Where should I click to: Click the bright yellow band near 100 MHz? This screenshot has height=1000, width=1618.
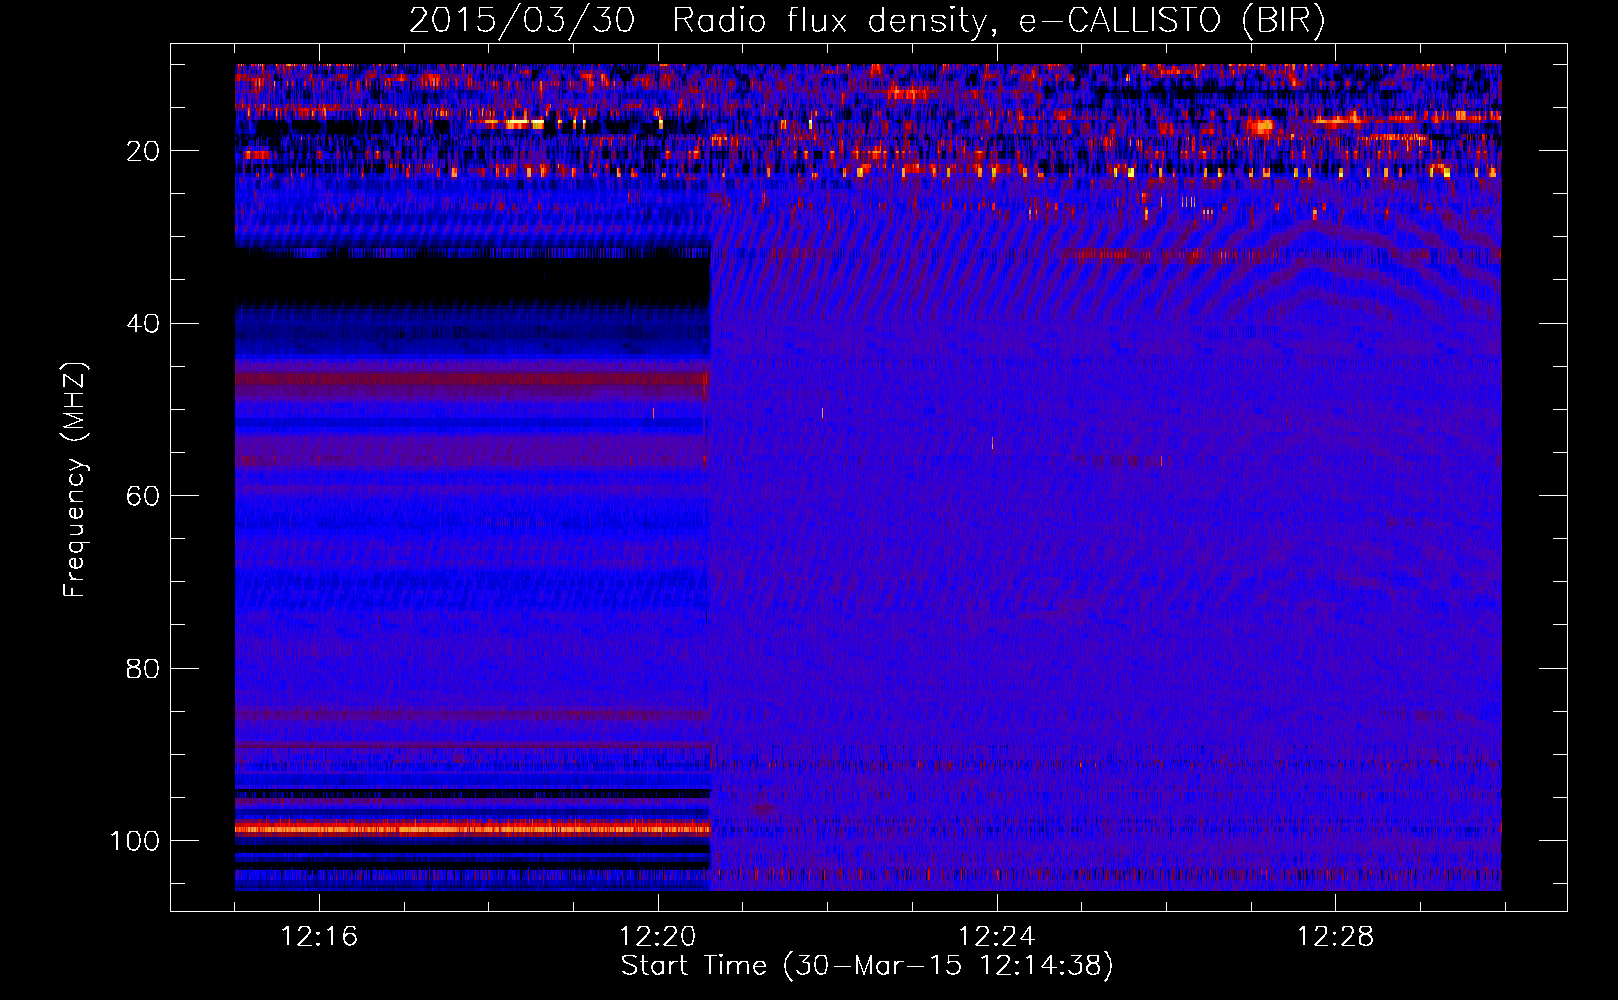[472, 828]
